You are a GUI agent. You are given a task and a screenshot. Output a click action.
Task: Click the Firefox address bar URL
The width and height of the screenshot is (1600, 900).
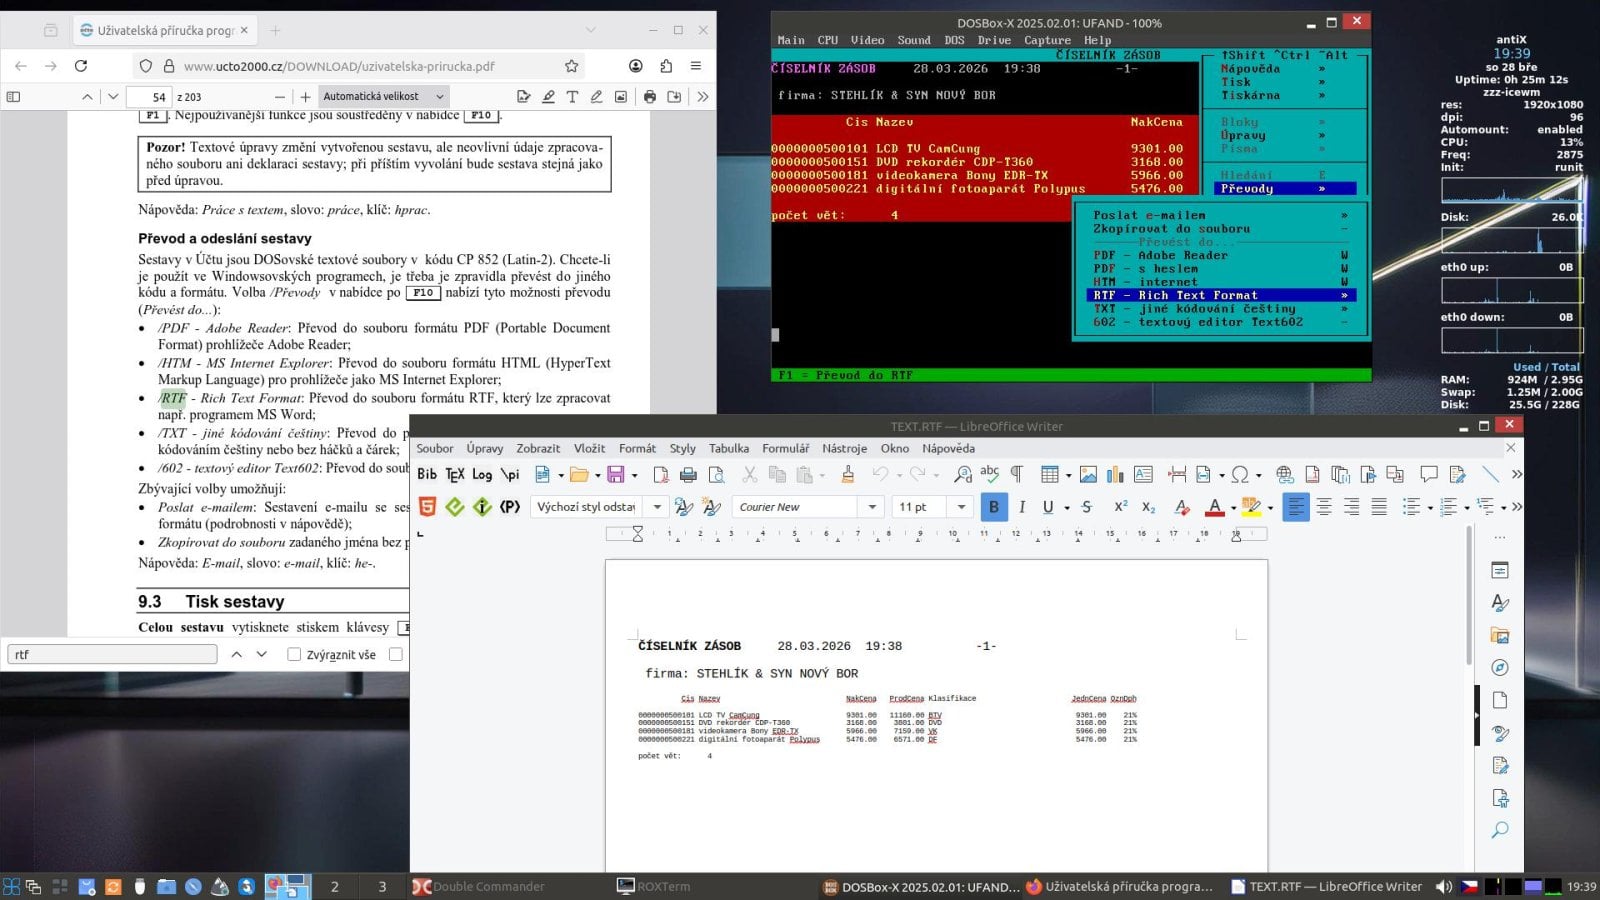click(339, 66)
